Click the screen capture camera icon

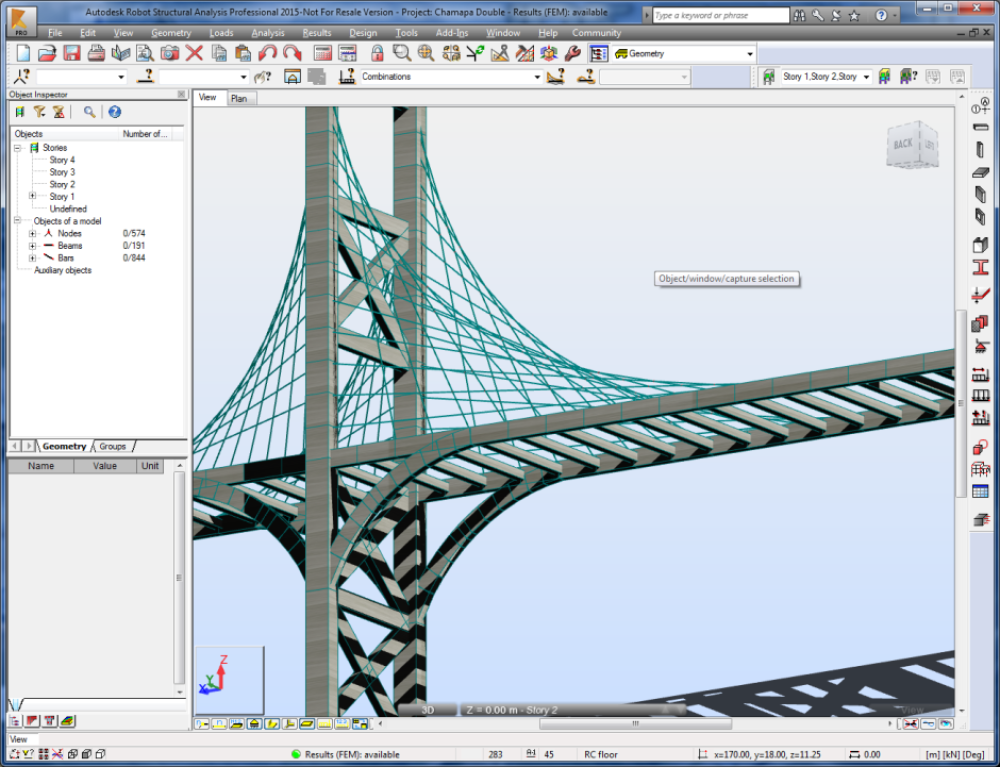click(170, 53)
